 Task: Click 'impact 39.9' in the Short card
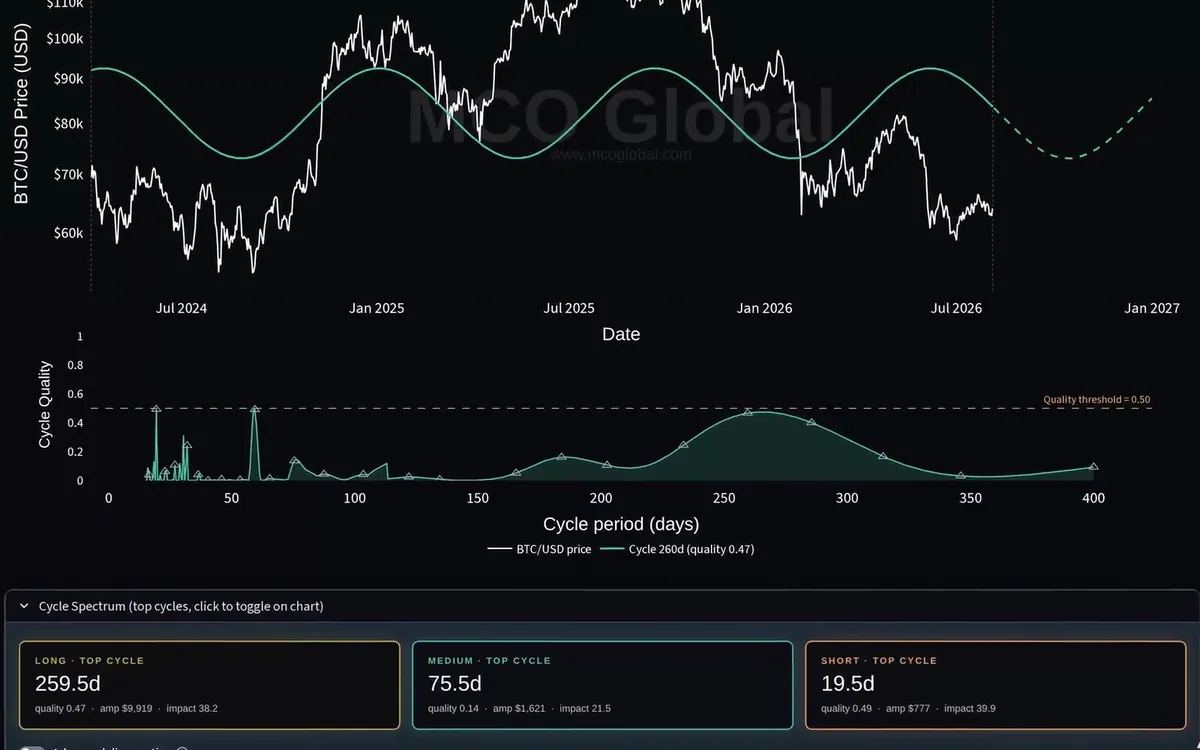970,708
